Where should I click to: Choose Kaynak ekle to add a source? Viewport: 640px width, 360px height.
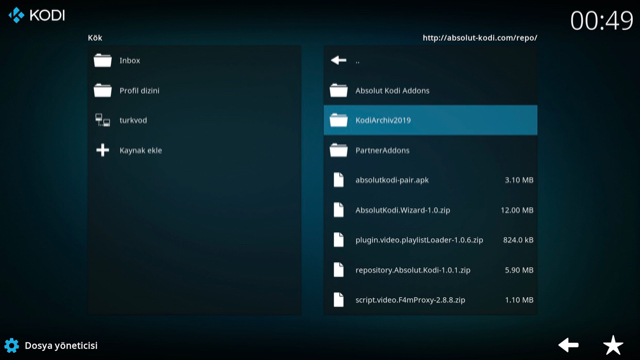point(140,150)
